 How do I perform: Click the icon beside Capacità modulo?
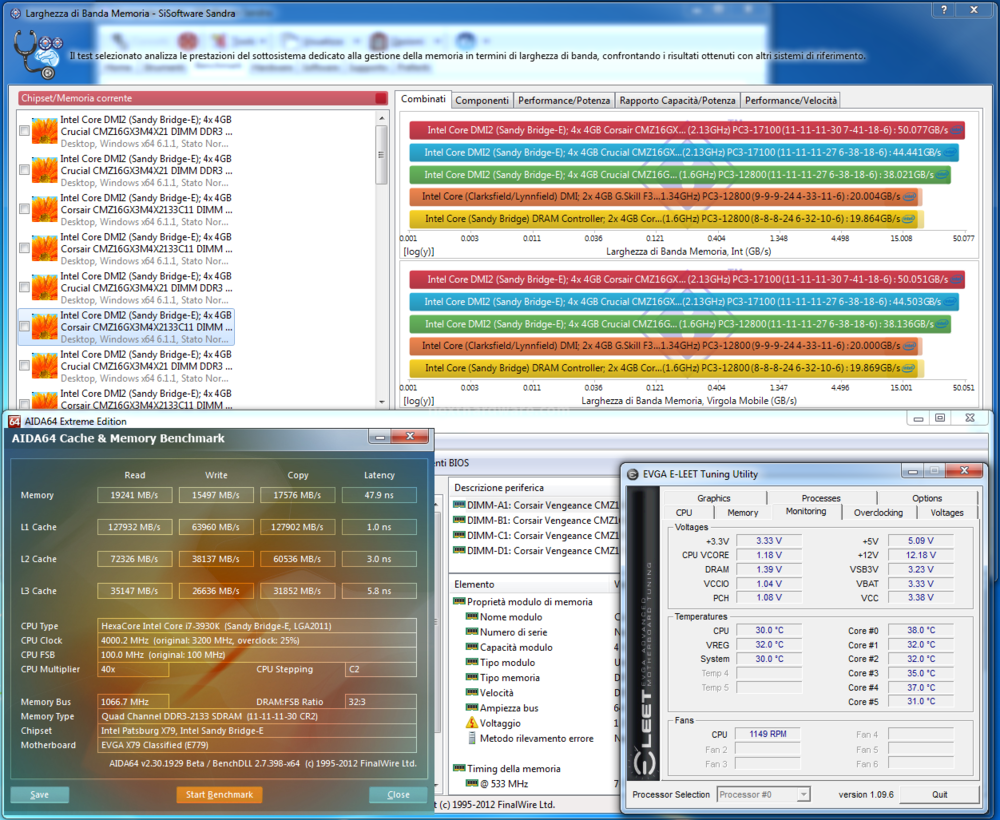[x=472, y=647]
